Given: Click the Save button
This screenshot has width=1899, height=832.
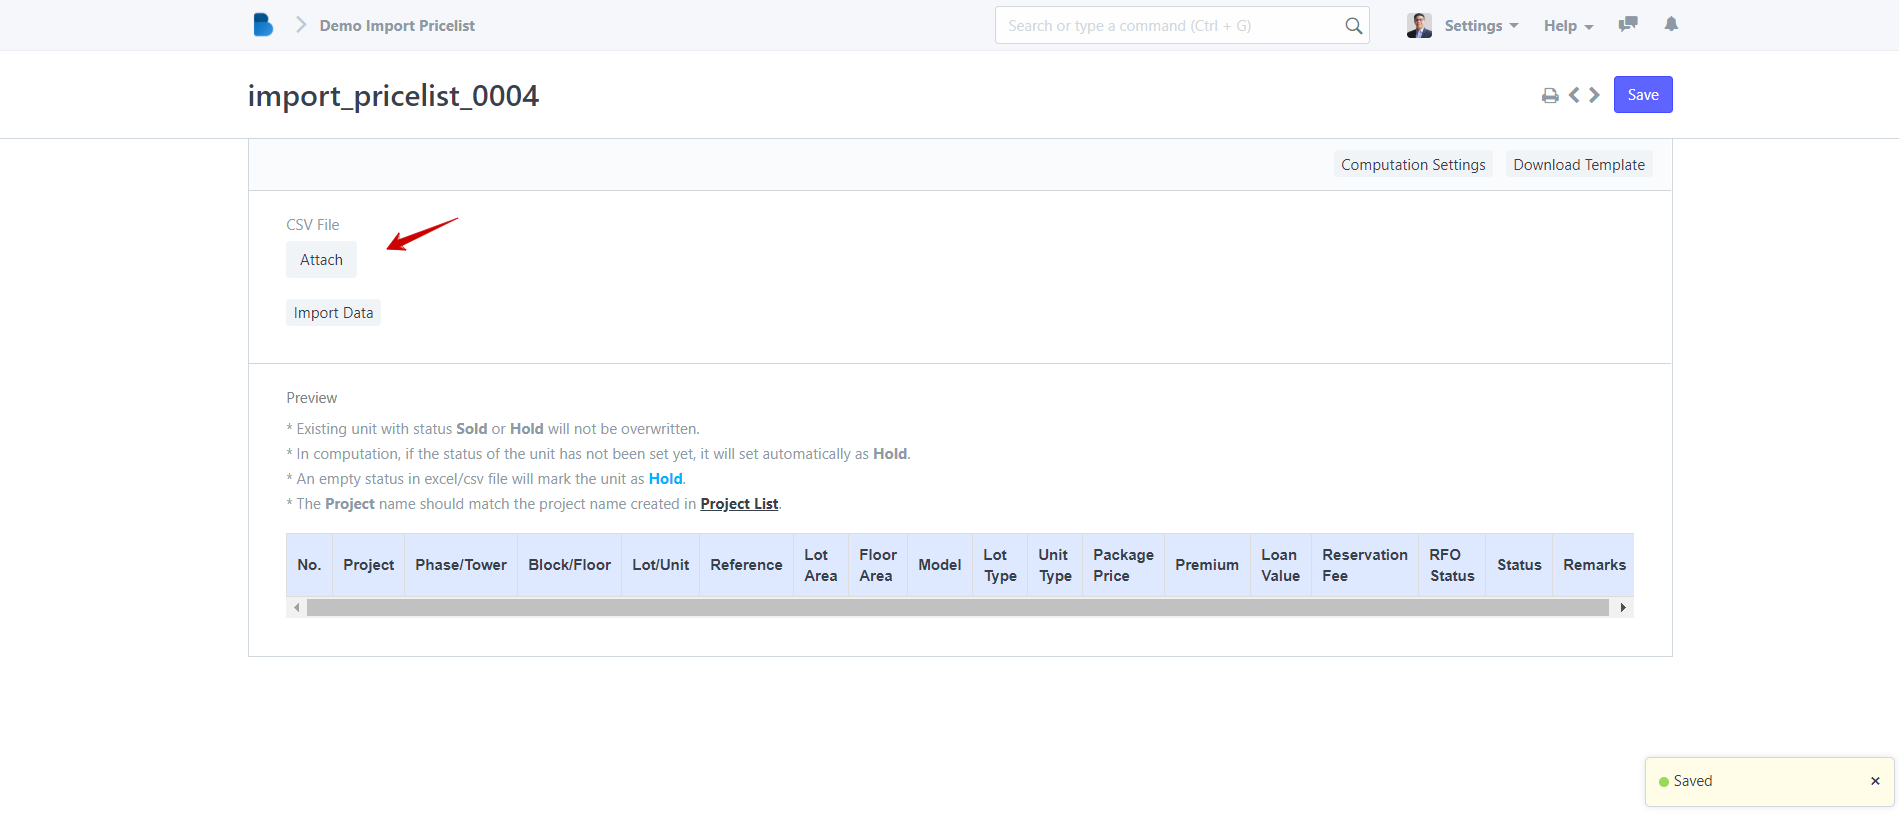Looking at the screenshot, I should point(1642,95).
